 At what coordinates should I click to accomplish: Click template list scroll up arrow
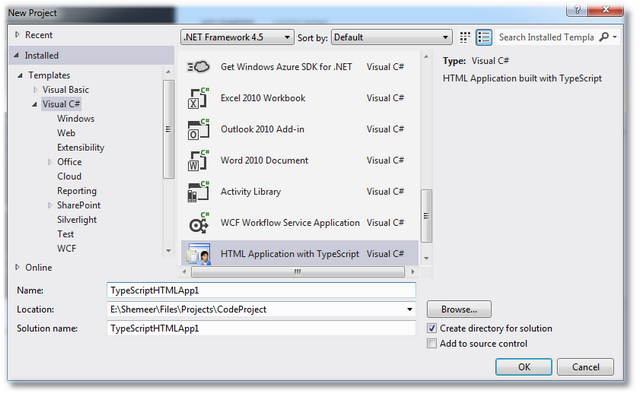(426, 57)
